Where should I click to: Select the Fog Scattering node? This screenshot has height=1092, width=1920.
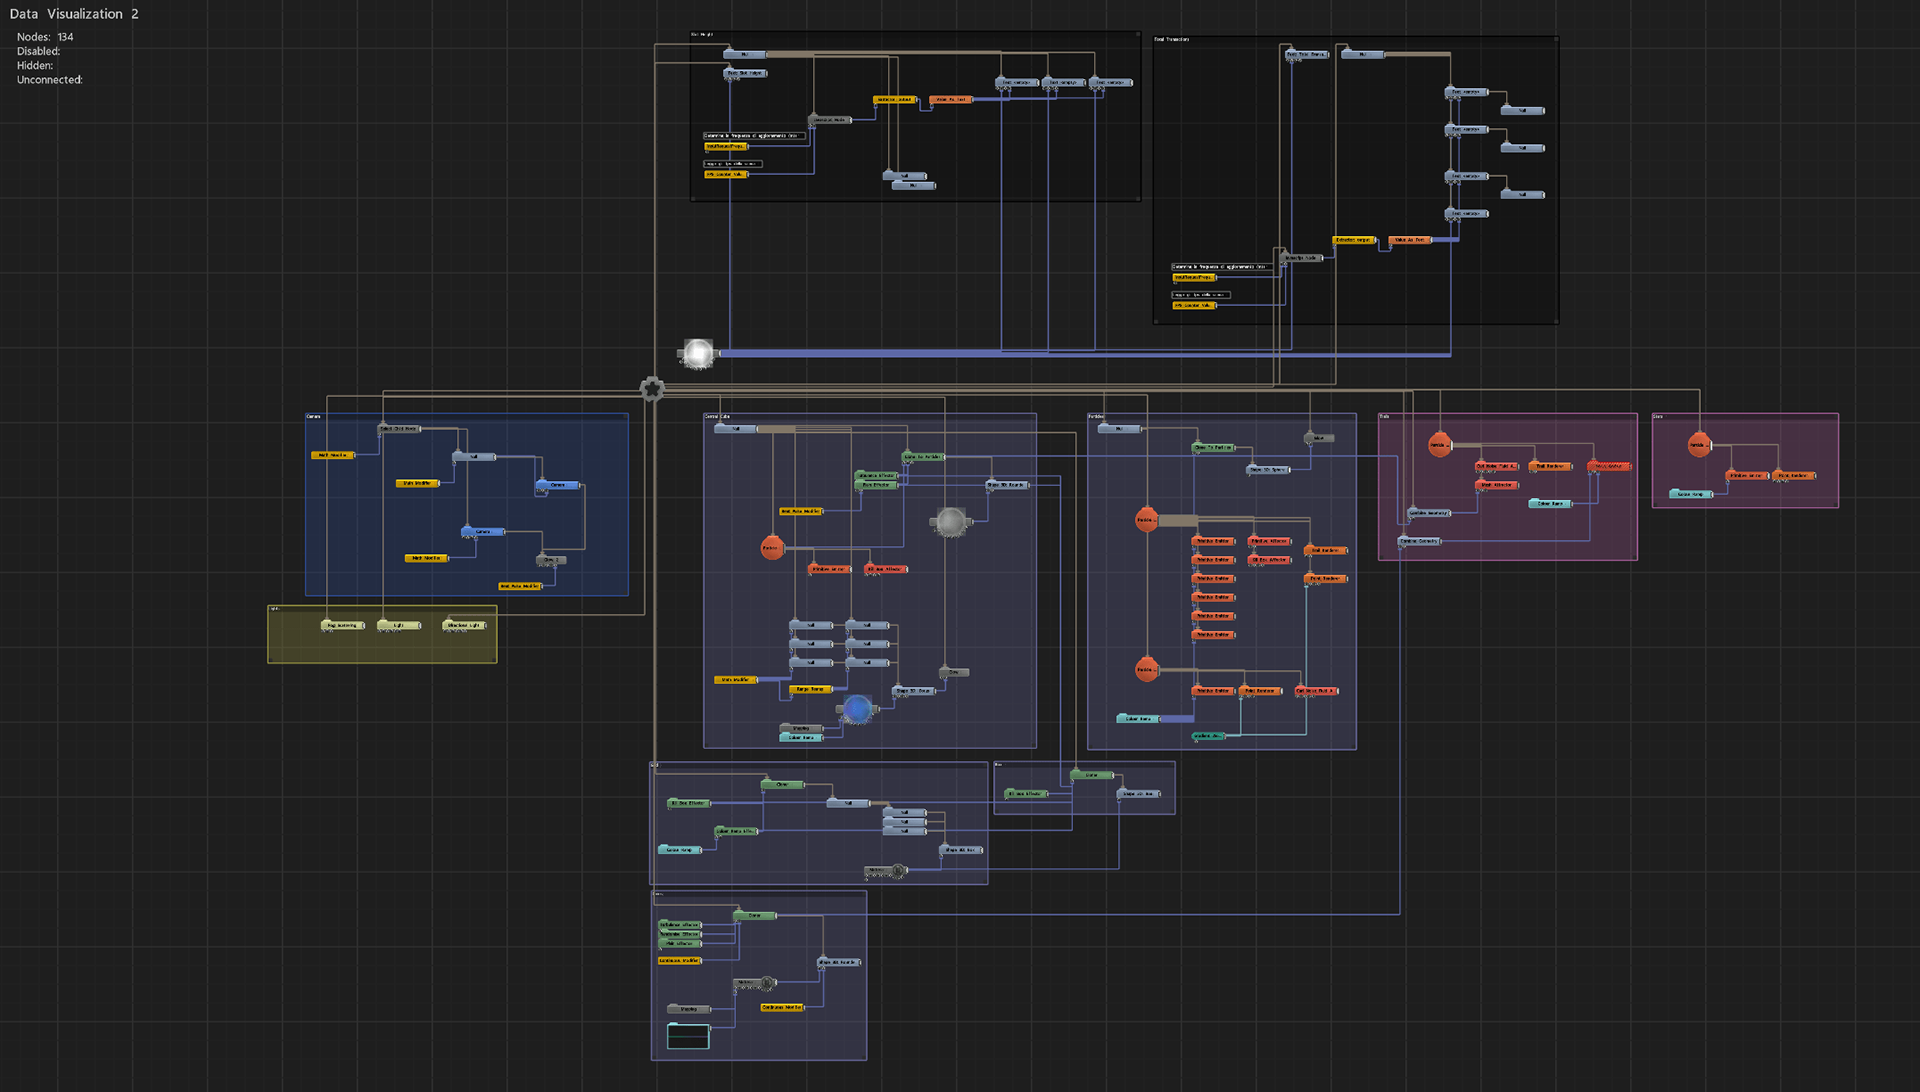(x=342, y=626)
